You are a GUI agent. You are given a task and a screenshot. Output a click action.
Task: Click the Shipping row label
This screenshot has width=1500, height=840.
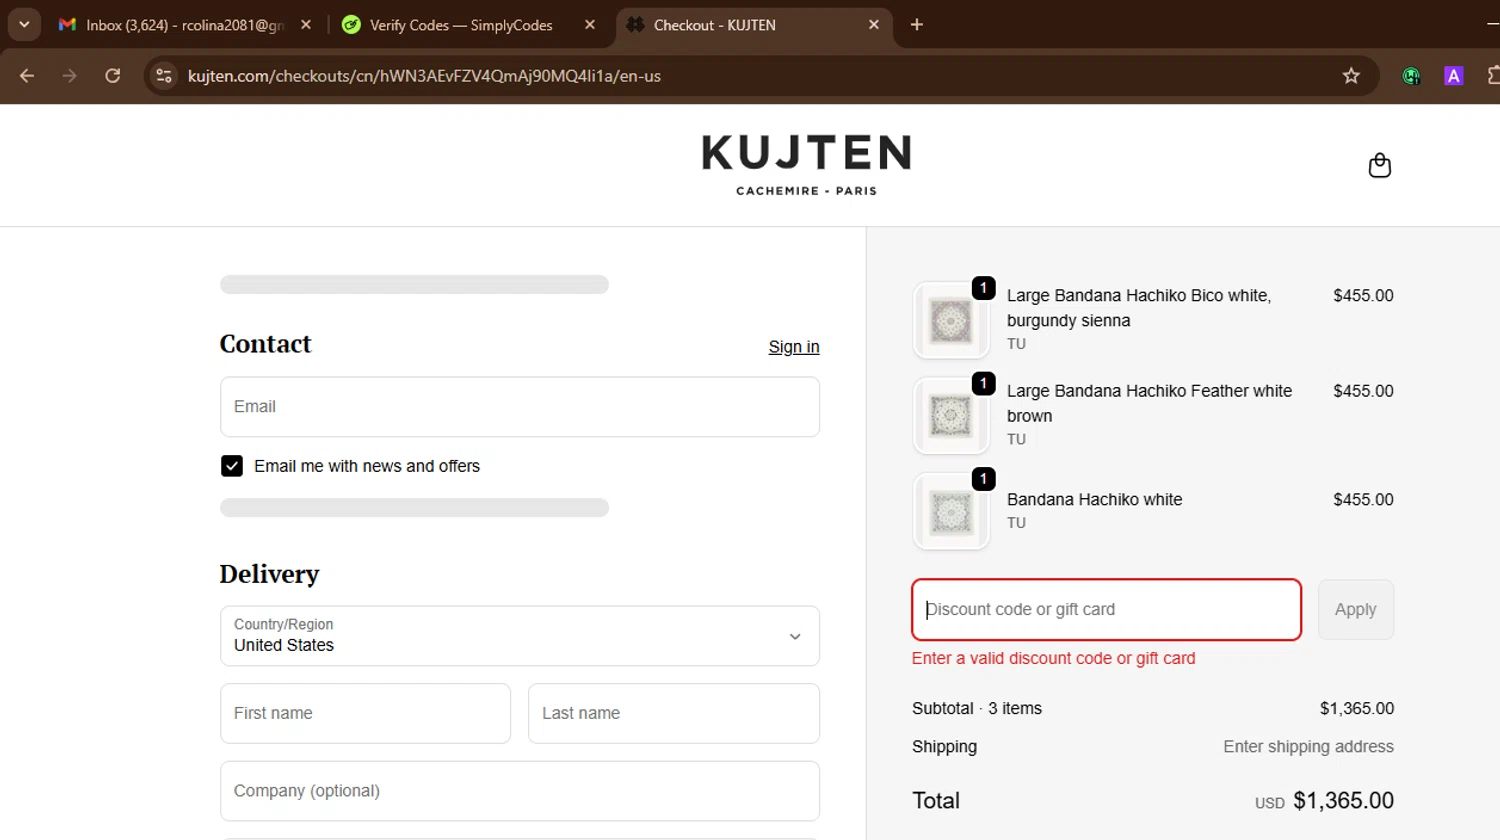click(945, 747)
